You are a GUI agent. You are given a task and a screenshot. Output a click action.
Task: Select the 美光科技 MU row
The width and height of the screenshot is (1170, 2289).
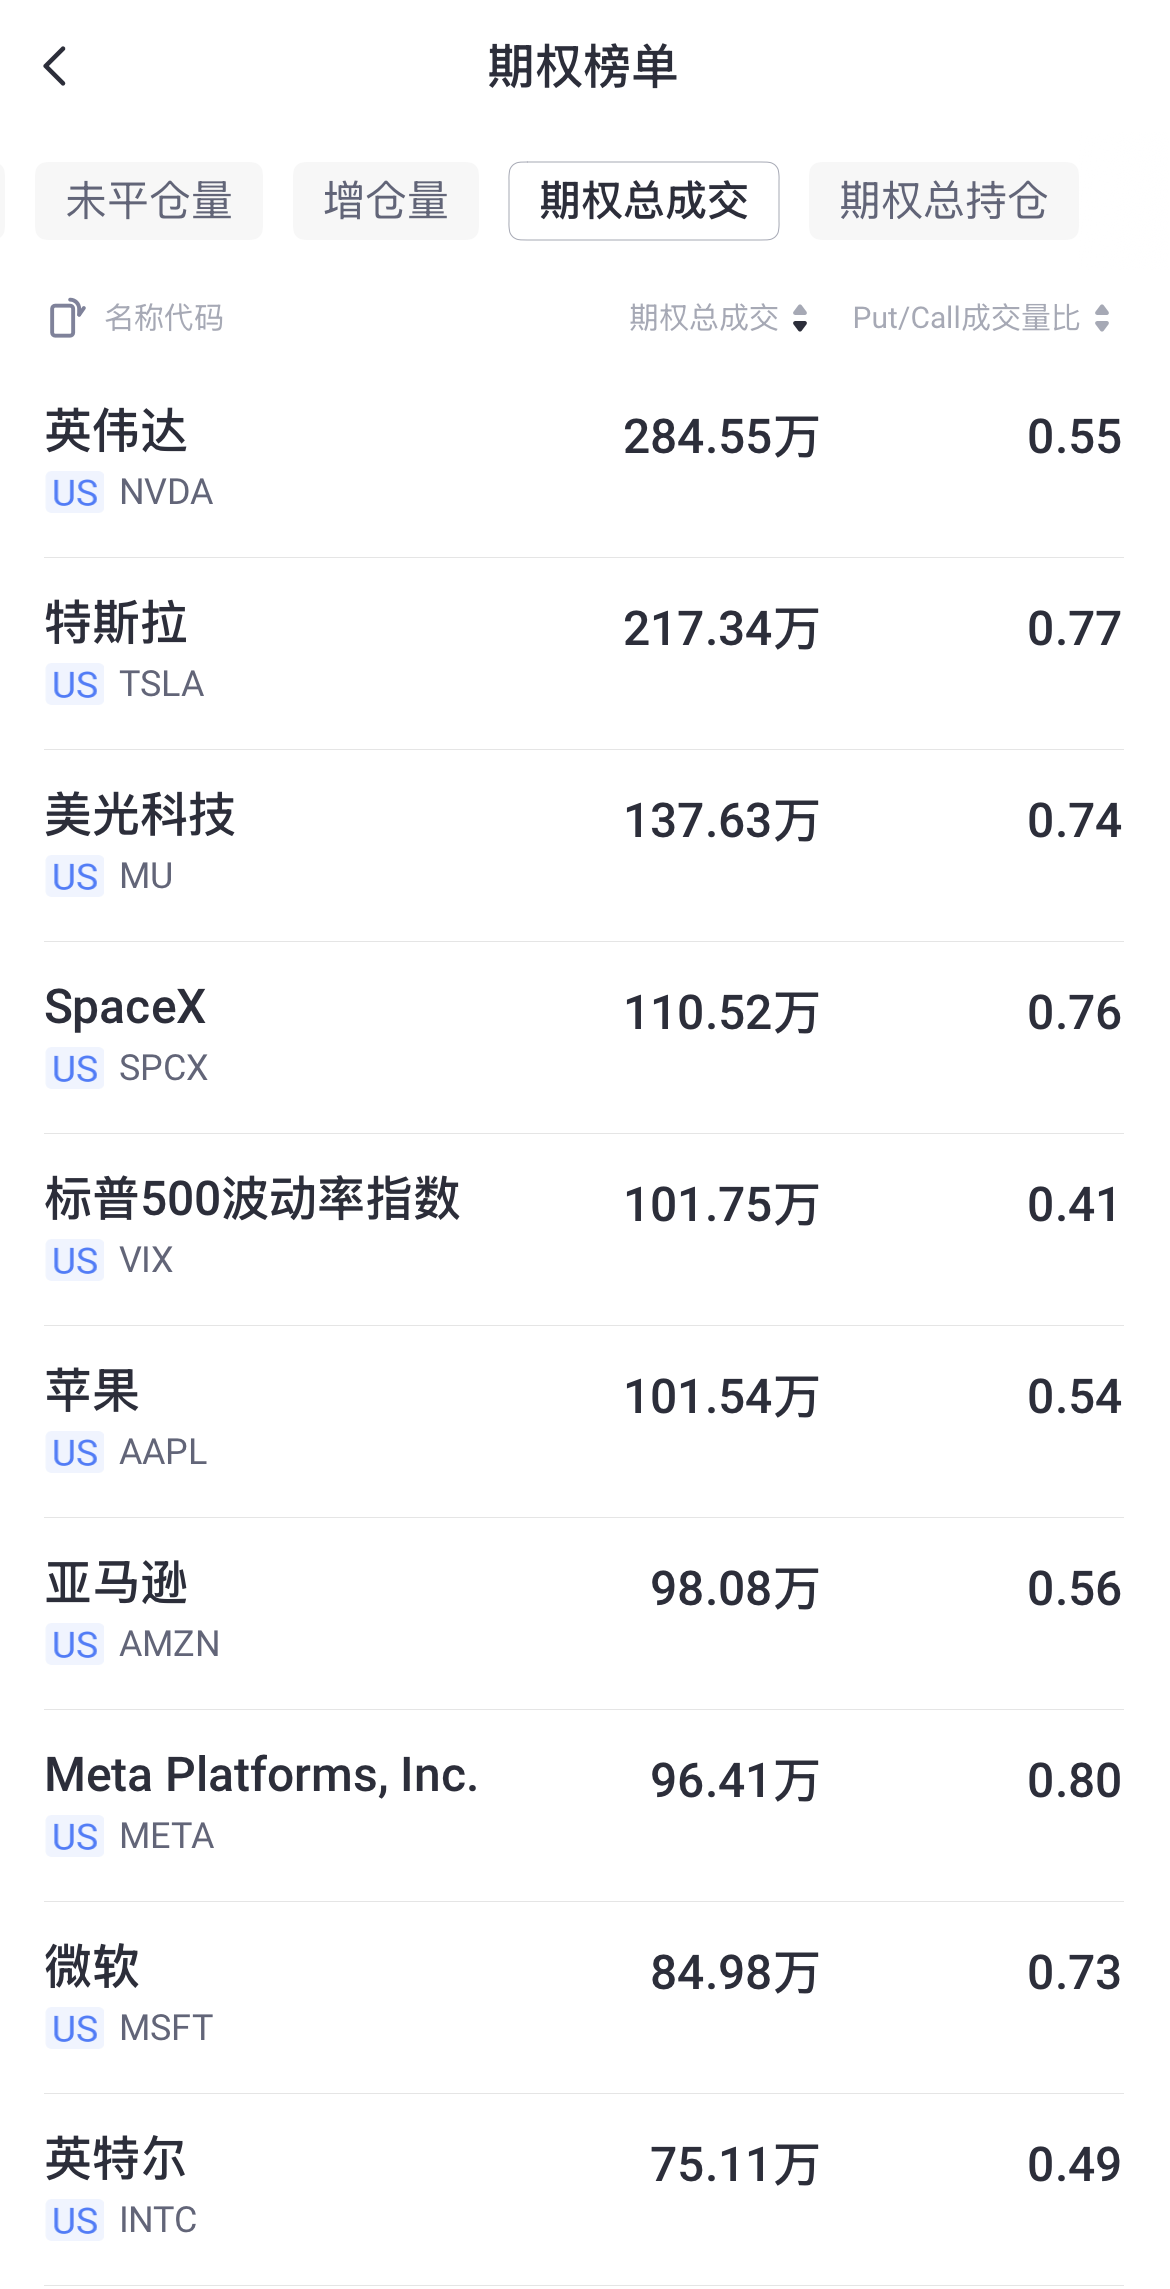coord(584,846)
